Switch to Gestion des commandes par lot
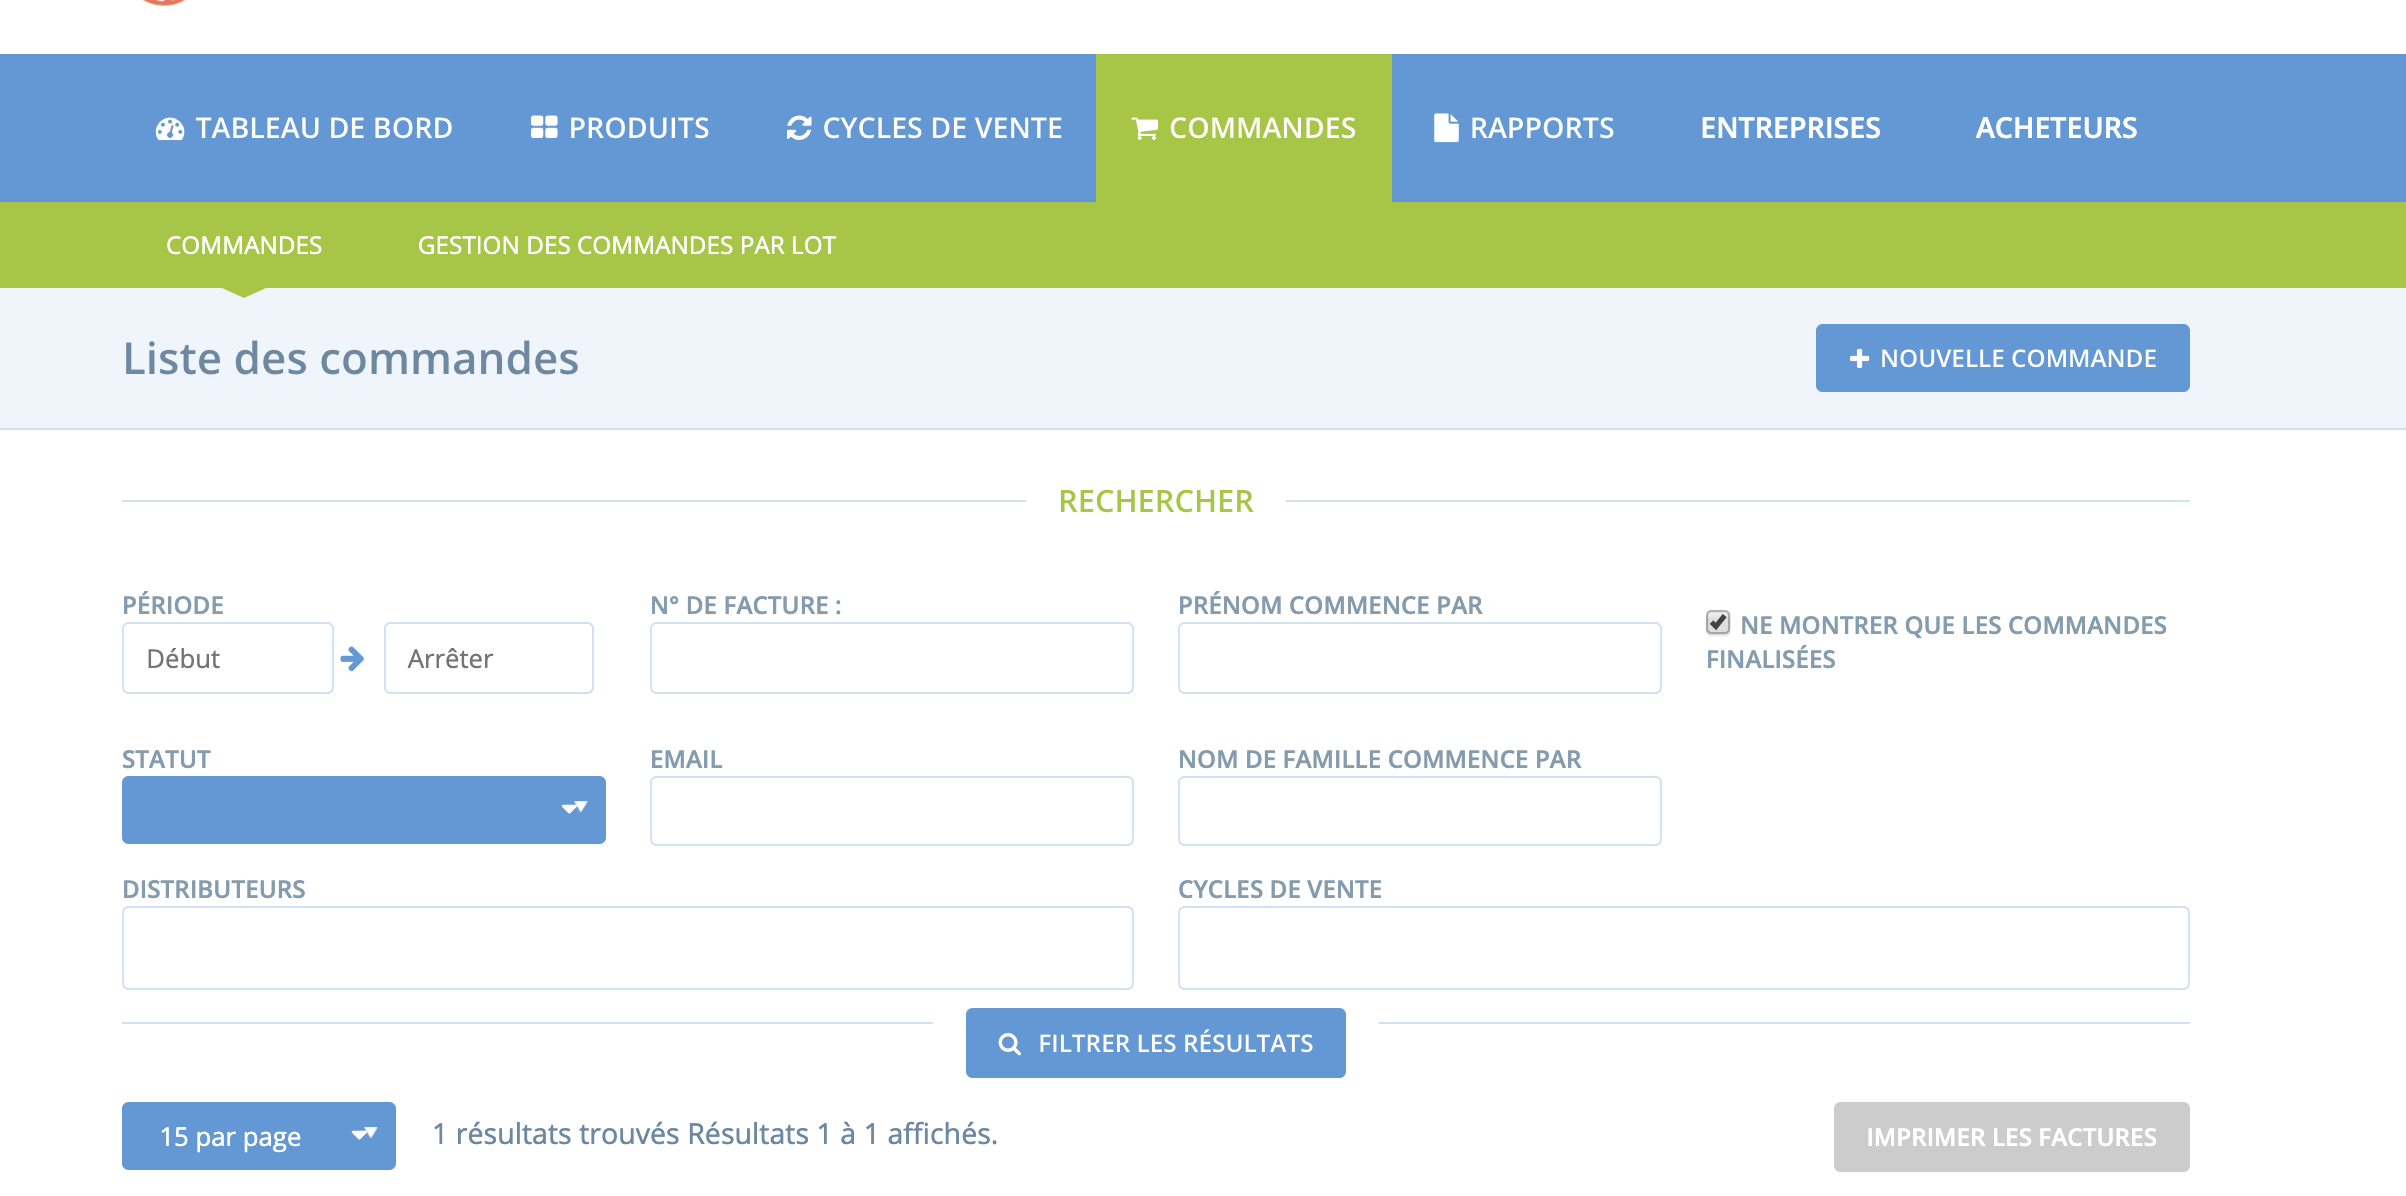2406x1196 pixels. [x=626, y=246]
